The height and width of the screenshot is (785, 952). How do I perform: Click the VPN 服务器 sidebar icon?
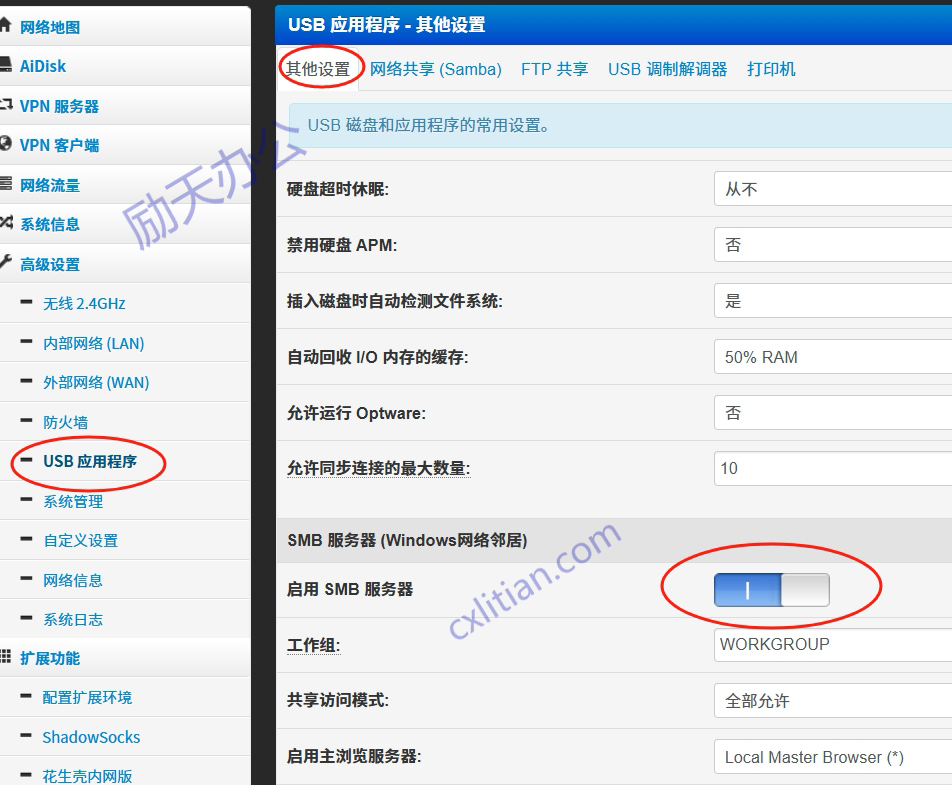(5, 105)
